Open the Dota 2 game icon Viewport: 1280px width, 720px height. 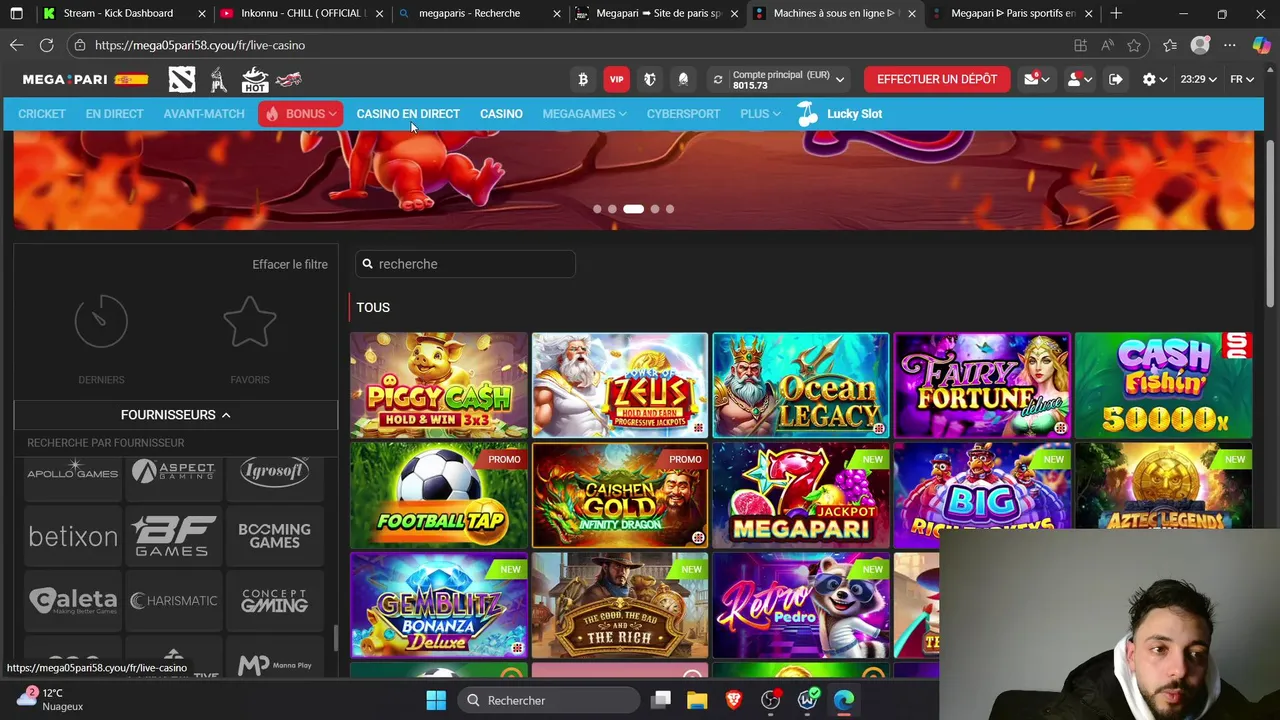(x=182, y=79)
